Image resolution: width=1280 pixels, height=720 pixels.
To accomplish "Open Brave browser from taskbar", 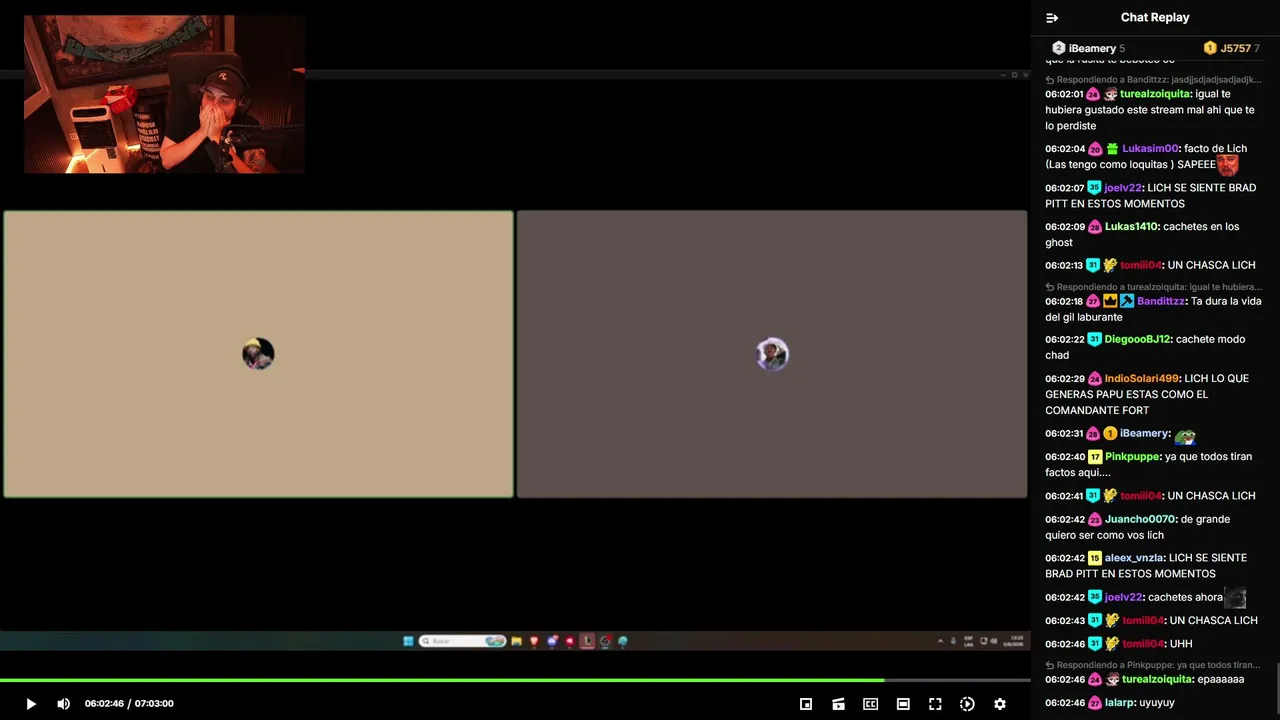I will click(534, 642).
